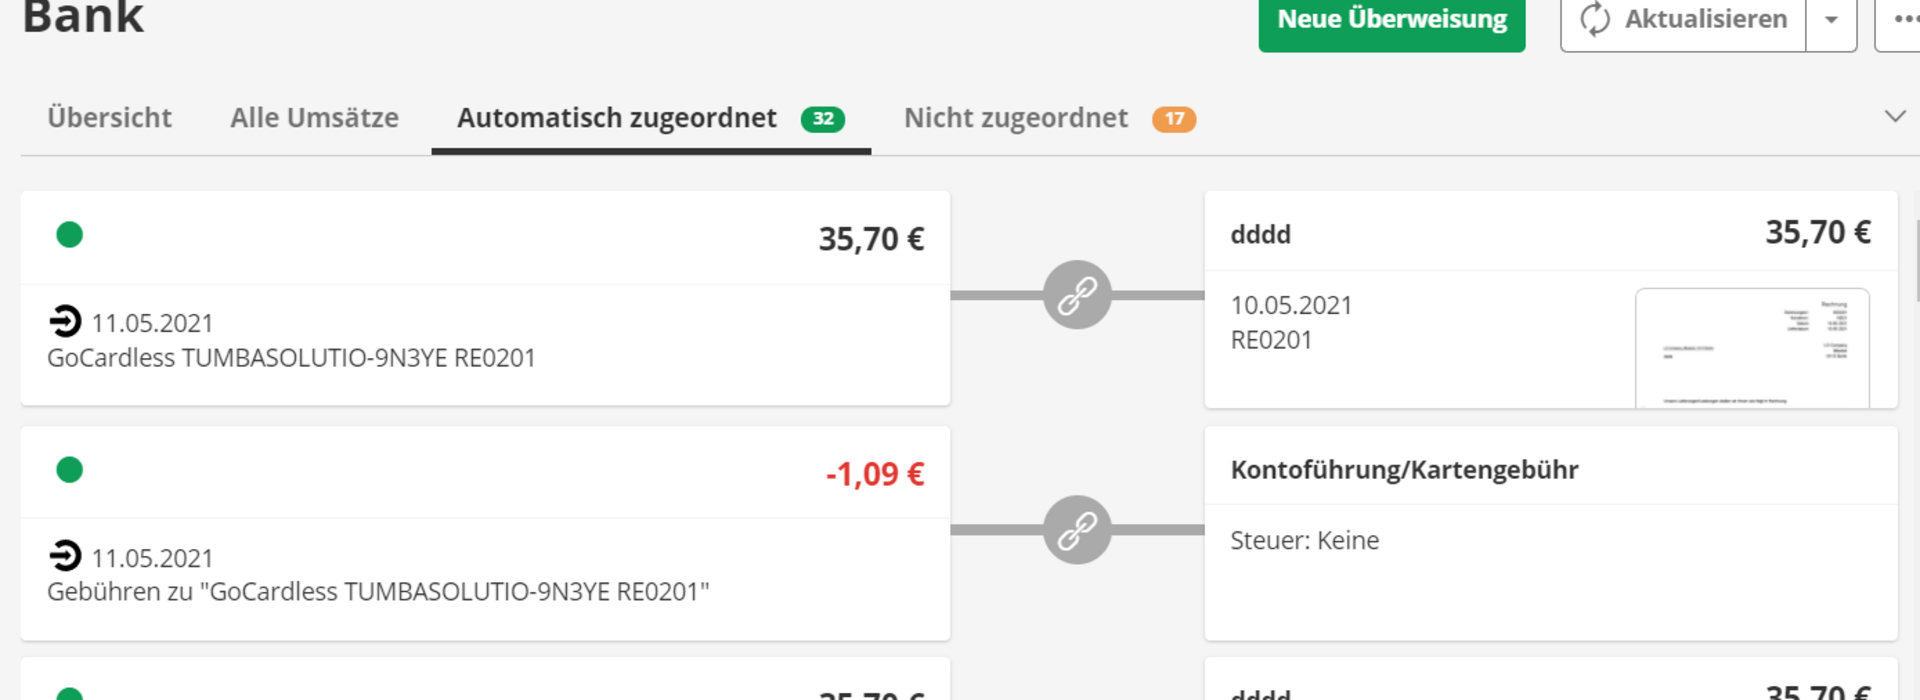Viewport: 1920px width, 700px height.
Task: Click the refresh arrows icon beside Aktualisieren
Action: [x=1595, y=19]
